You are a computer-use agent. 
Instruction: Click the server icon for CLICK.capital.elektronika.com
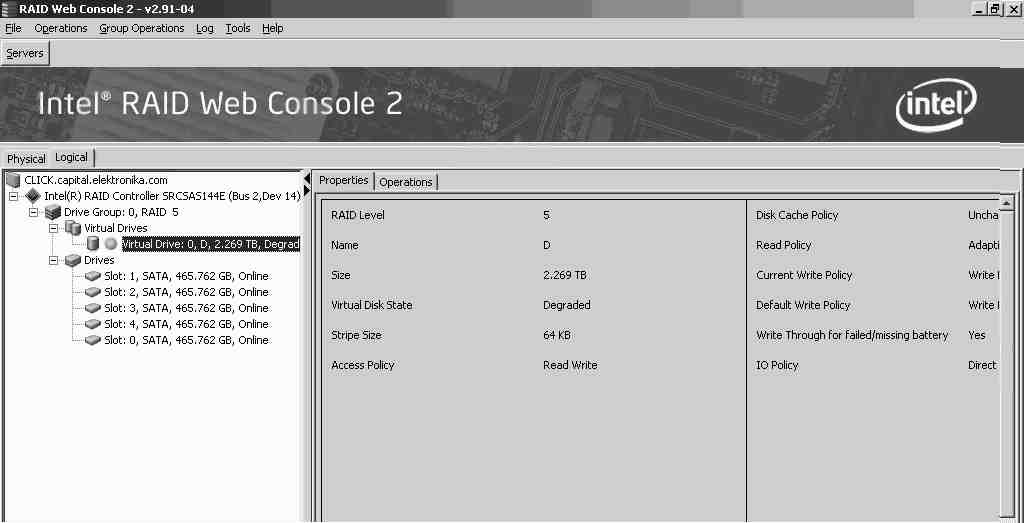click(x=13, y=180)
